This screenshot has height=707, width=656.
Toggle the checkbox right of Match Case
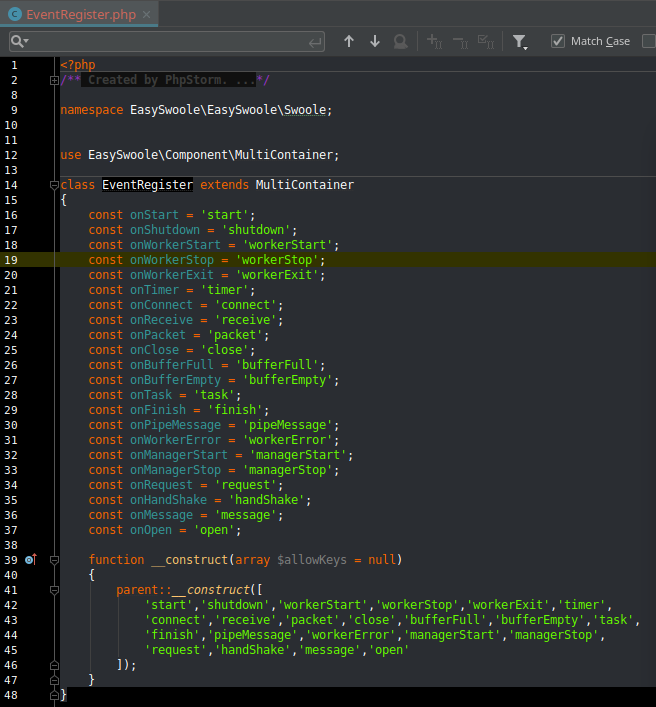click(648, 41)
